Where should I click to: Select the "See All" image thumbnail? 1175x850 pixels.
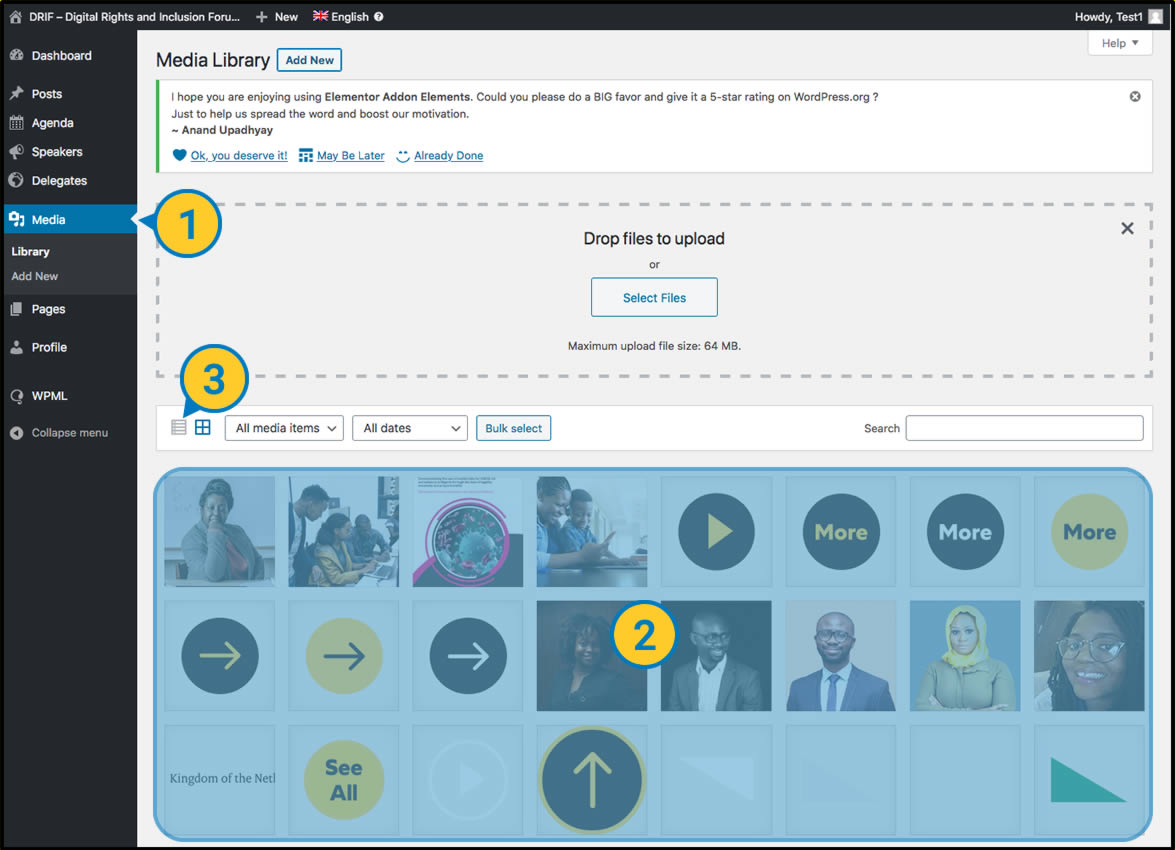tap(343, 779)
